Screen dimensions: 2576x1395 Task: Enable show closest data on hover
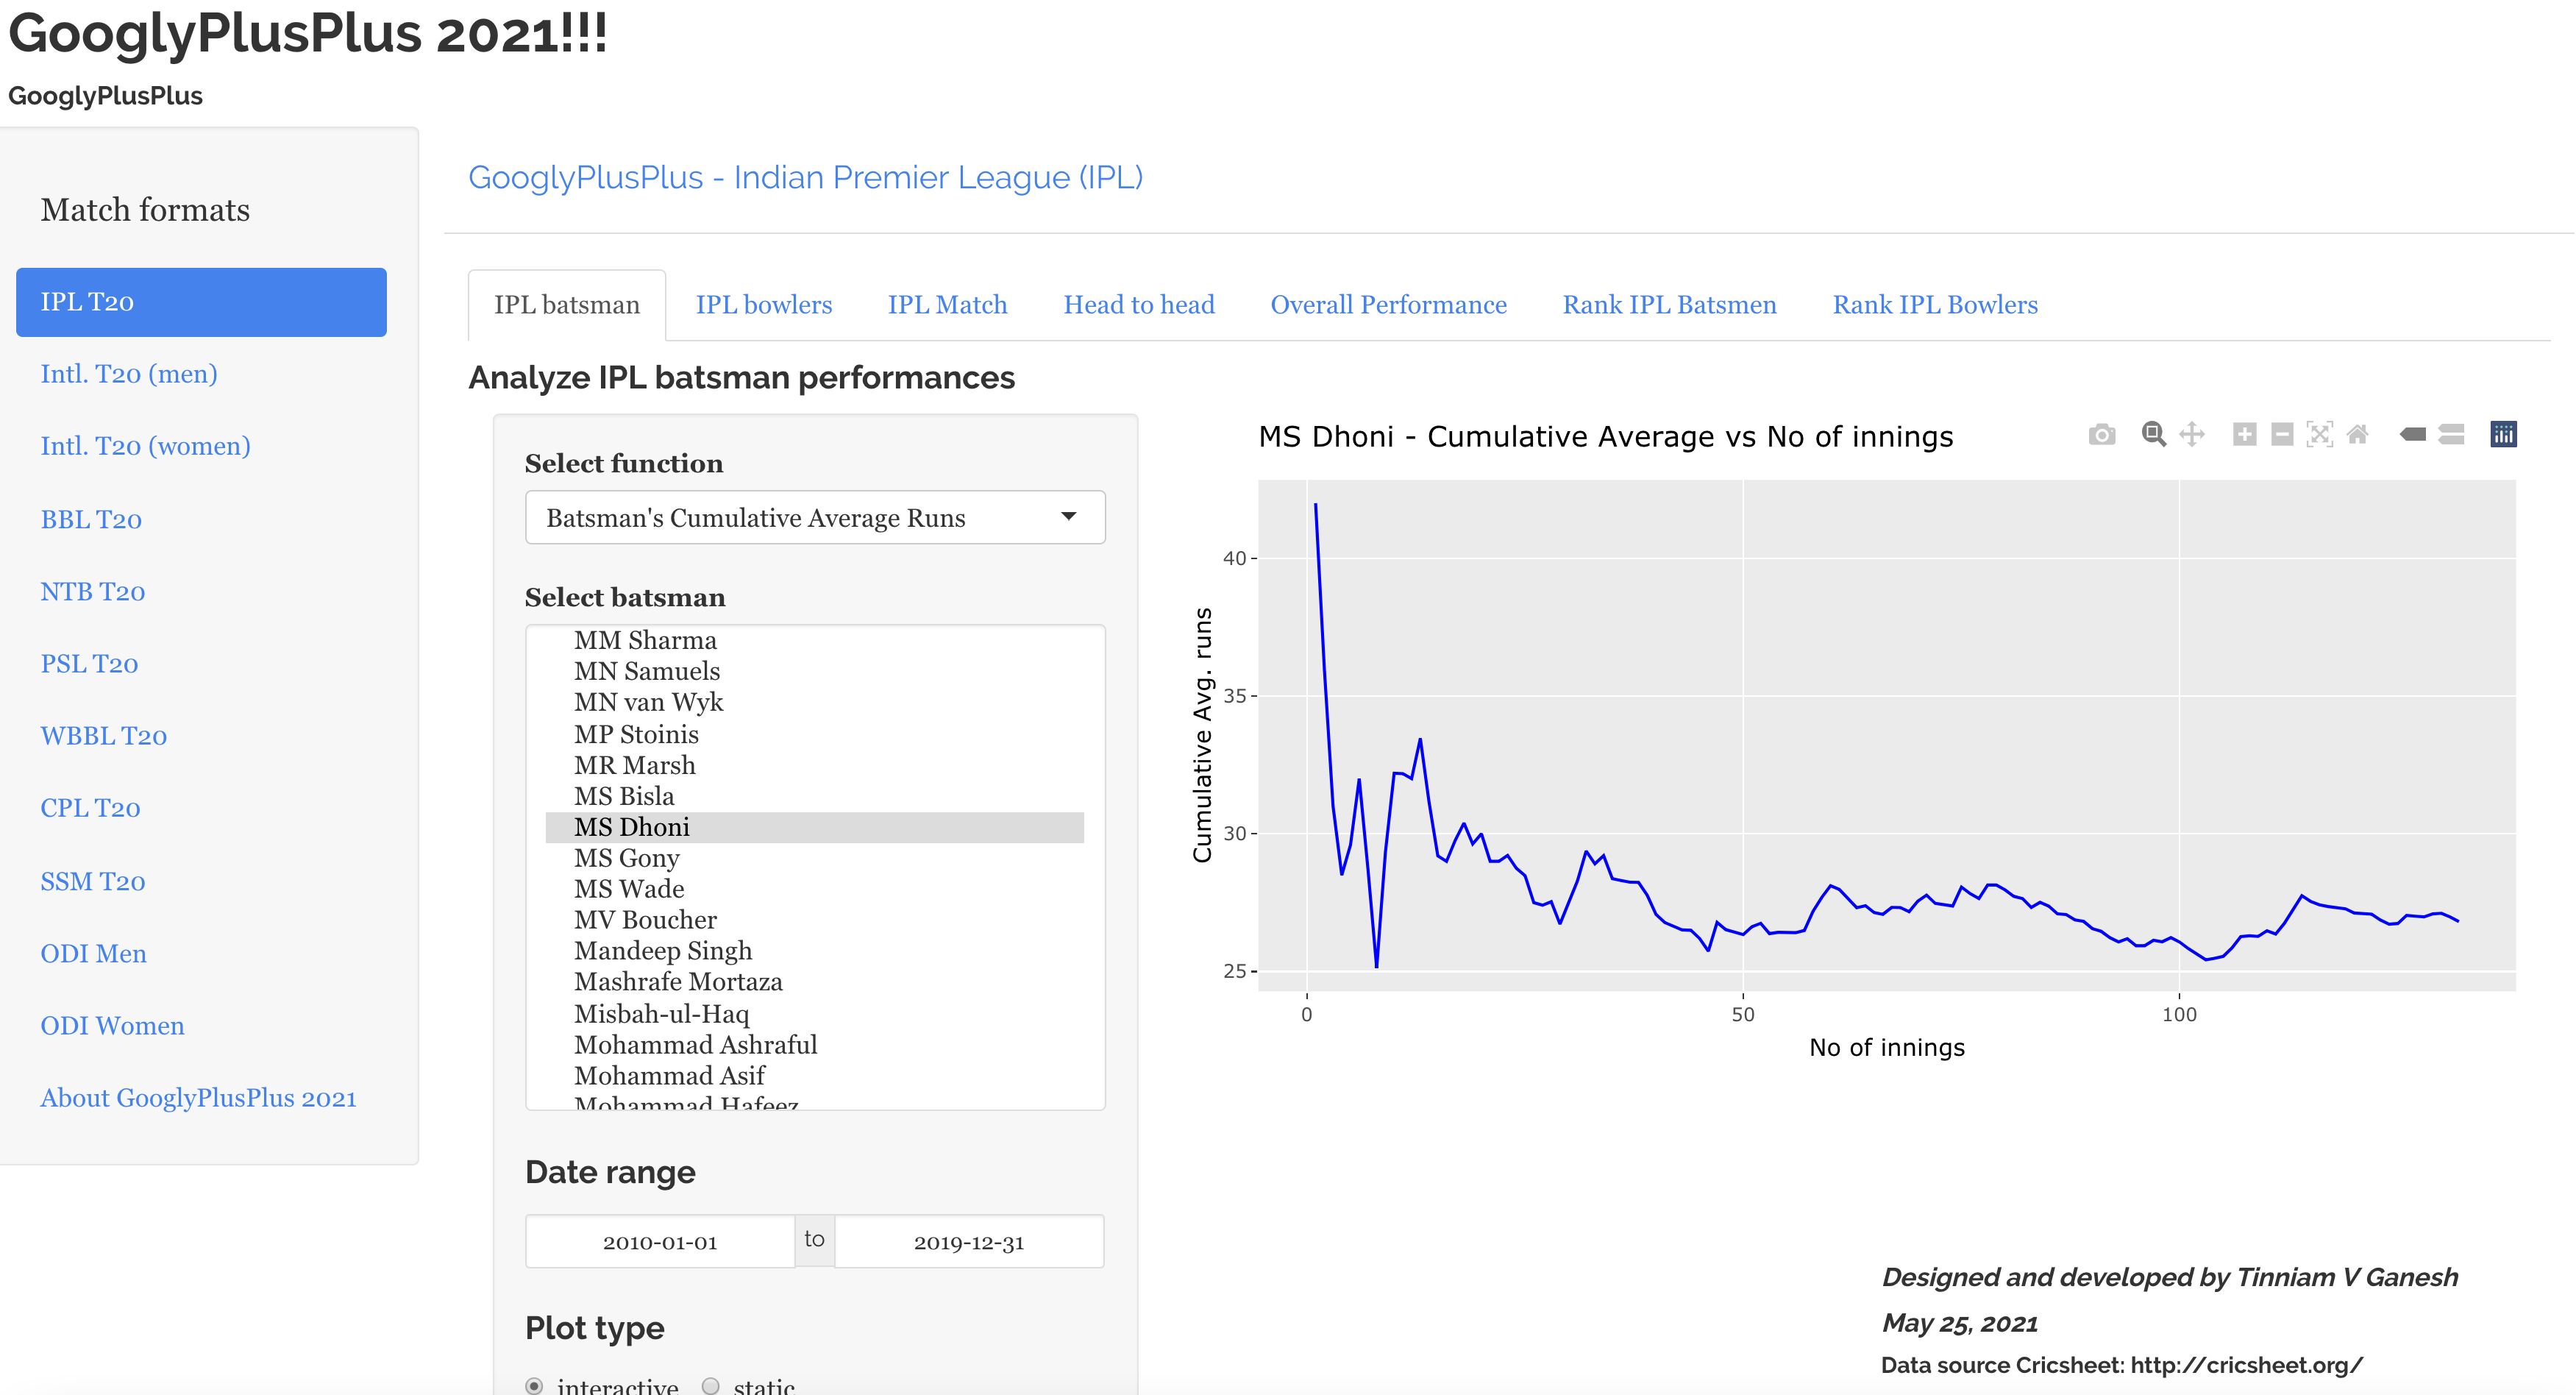tap(2412, 434)
